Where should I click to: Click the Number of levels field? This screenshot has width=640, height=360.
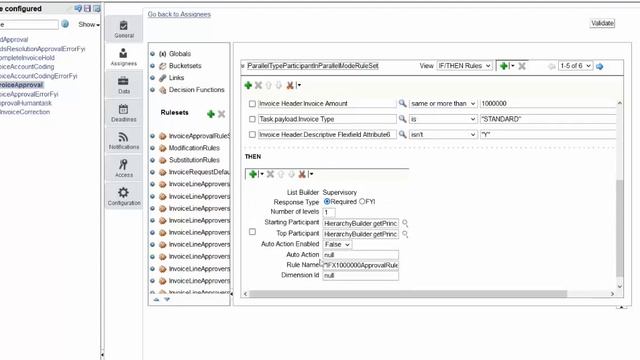[x=329, y=212]
